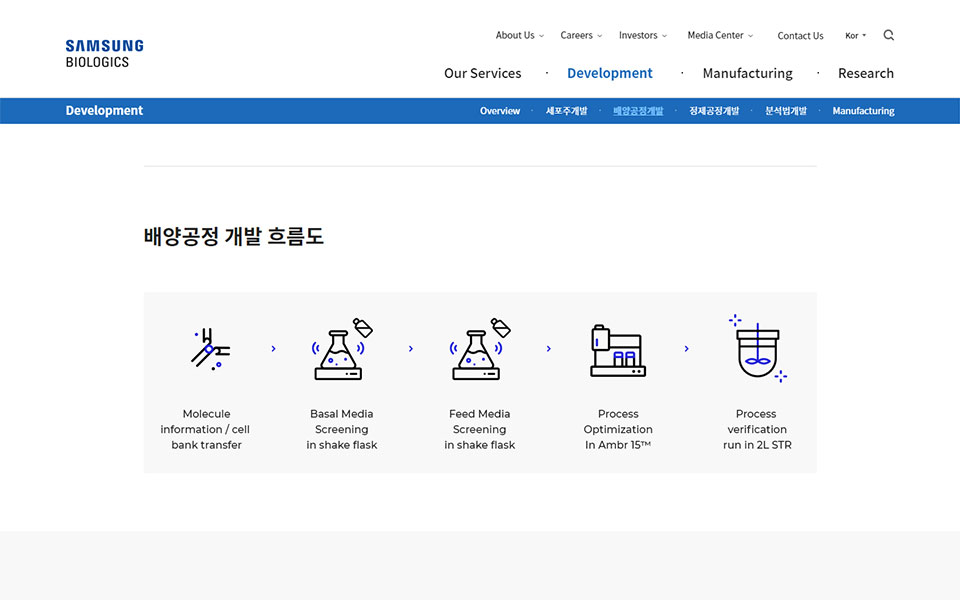Screen dimensions: 960x600
Task: Go to Research in main navigation
Action: coord(865,73)
